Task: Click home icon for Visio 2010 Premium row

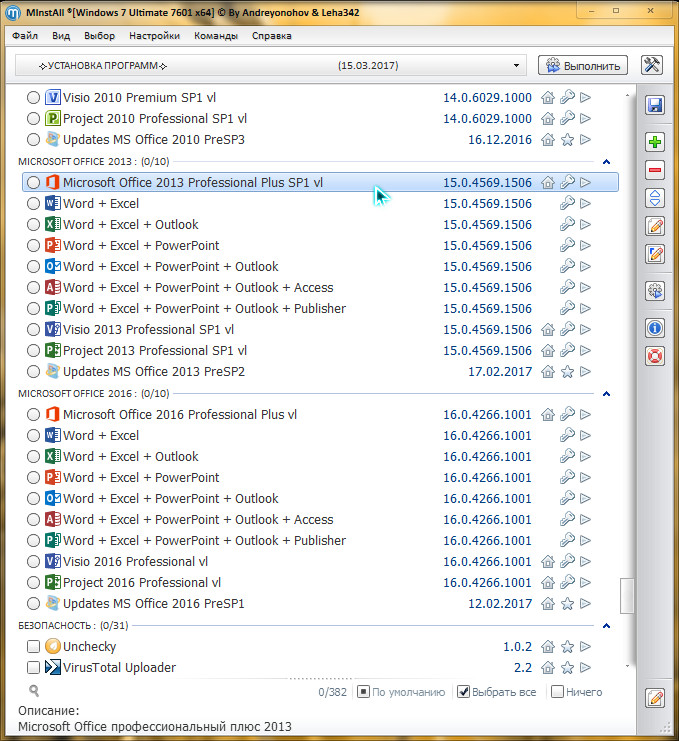Action: coord(548,97)
